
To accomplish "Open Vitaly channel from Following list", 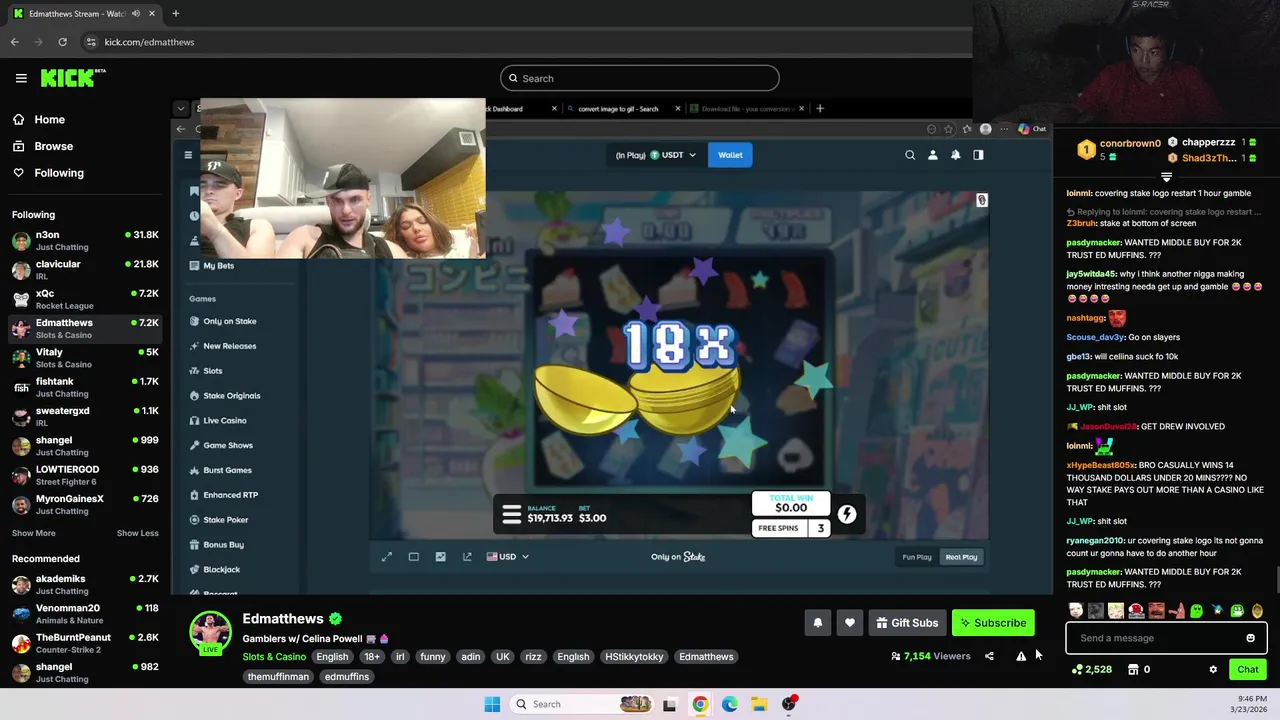I will click(85, 358).
